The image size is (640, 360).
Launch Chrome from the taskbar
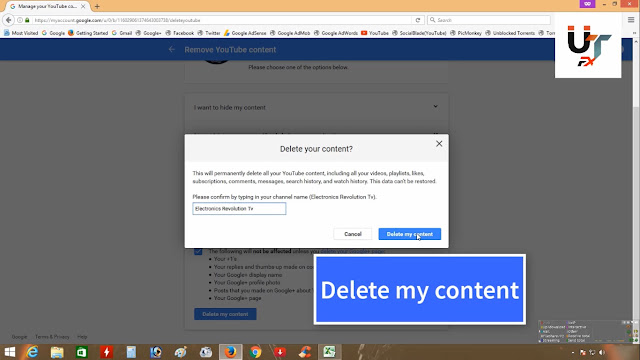(x=256, y=351)
